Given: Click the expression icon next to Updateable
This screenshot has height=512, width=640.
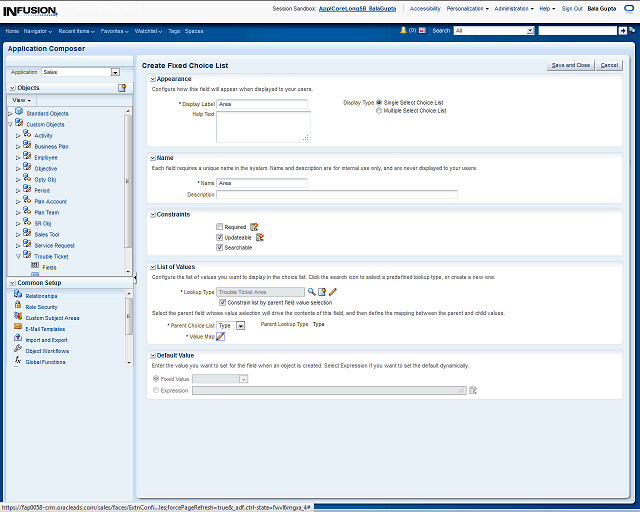Looking at the screenshot, I should click(260, 237).
